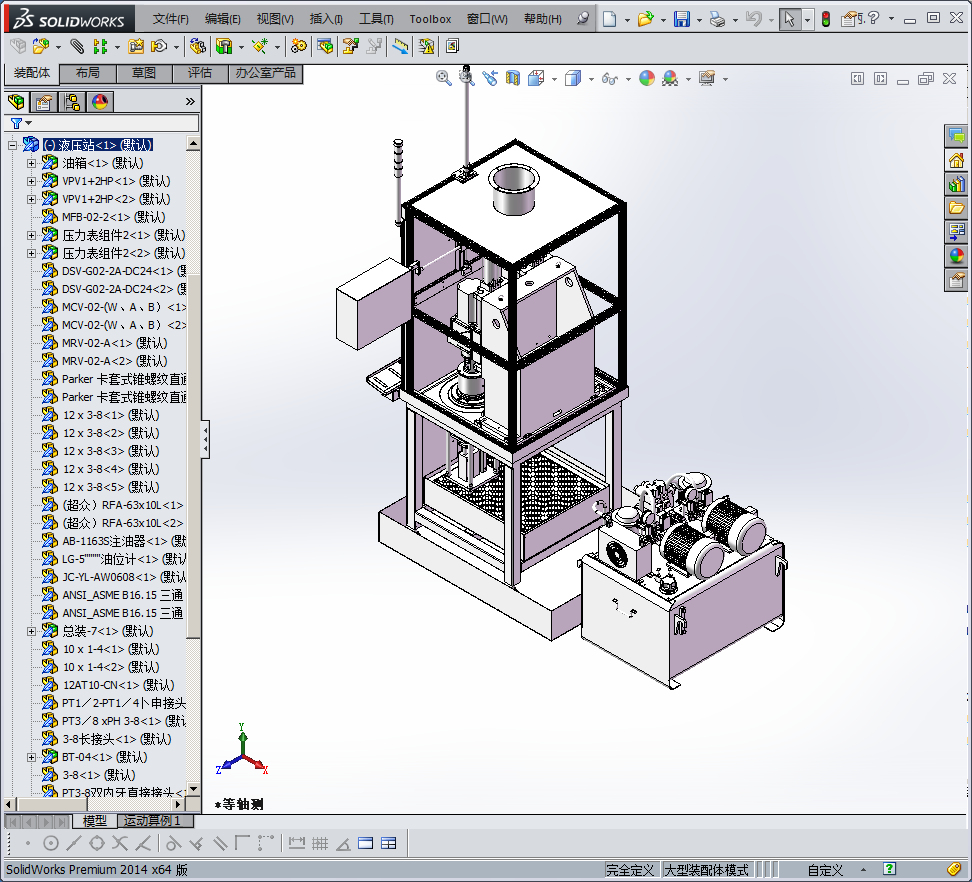Image resolution: width=972 pixels, height=882 pixels.
Task: Click the Show Hidden Components icon
Action: [x=198, y=46]
